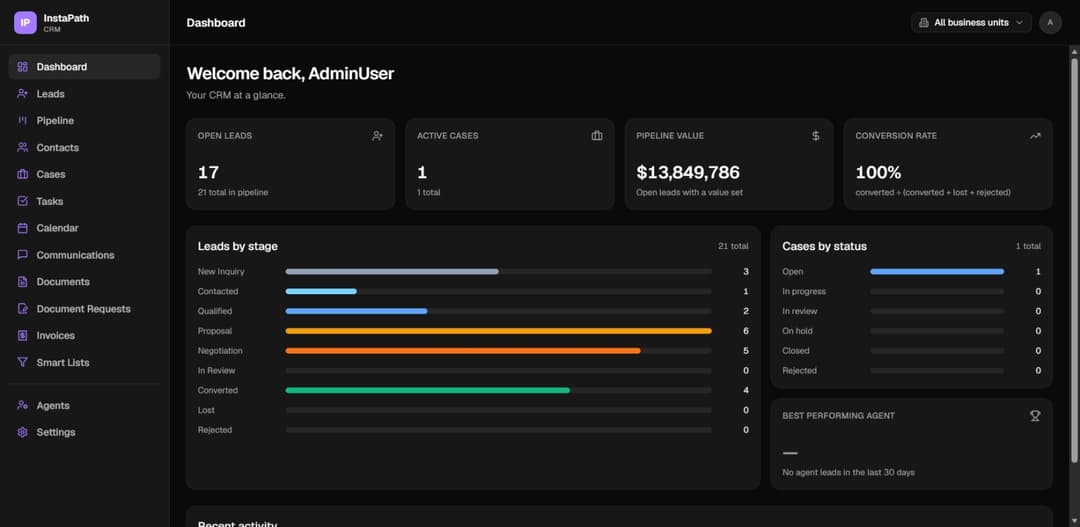
Task: Click the Open Leads card person icon
Action: tap(377, 136)
